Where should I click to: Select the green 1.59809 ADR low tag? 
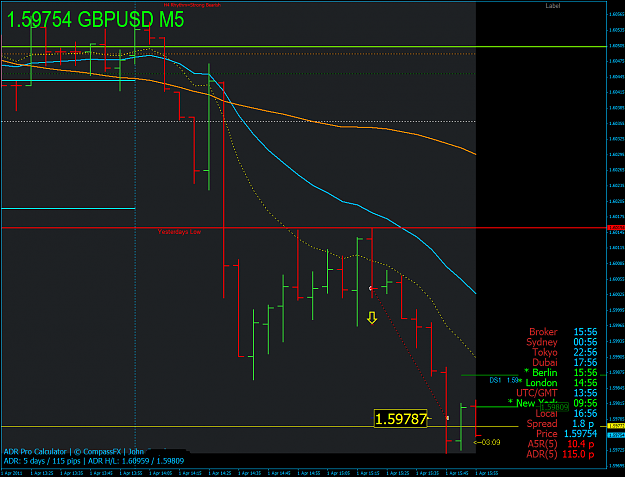coord(554,407)
